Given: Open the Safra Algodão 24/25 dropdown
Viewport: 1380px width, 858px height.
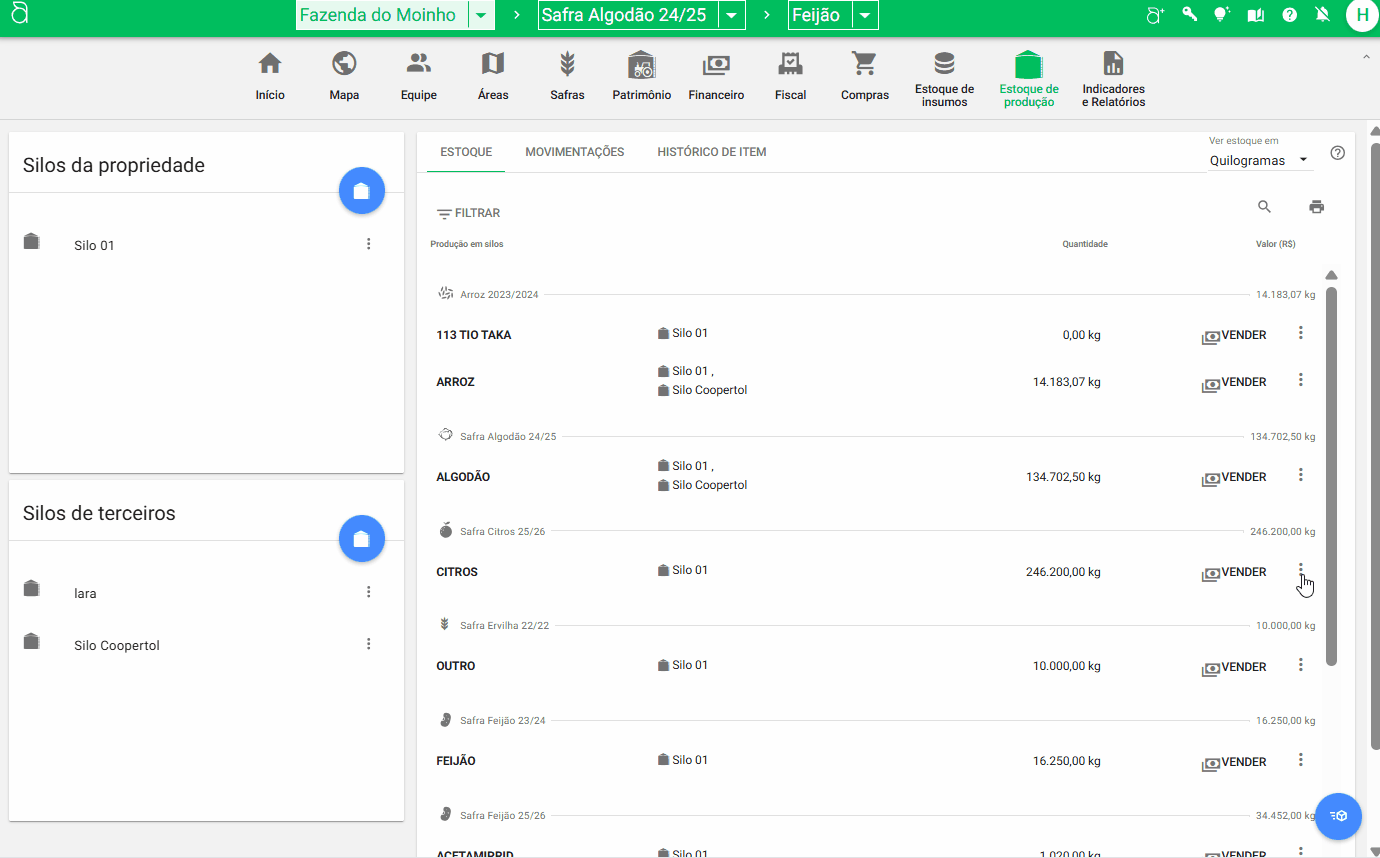Looking at the screenshot, I should 732,15.
